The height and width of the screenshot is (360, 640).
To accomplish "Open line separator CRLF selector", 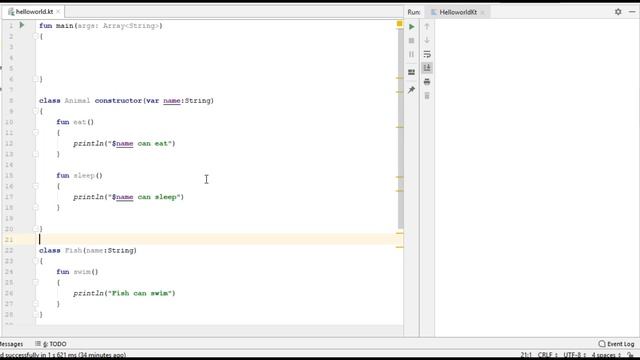I will click(x=547, y=355).
